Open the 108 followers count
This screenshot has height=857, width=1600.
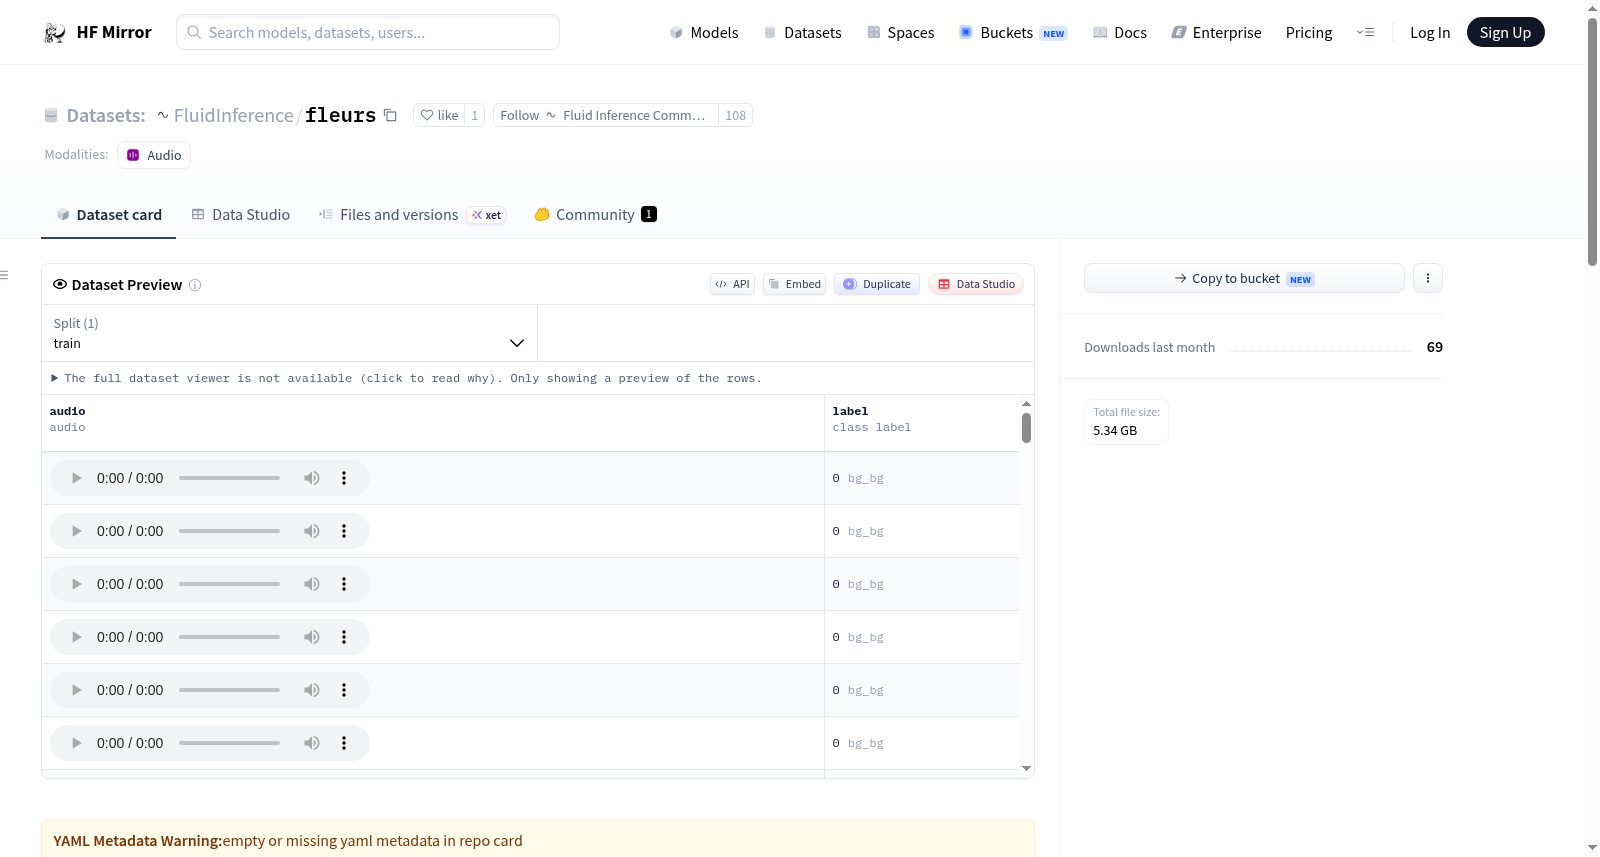click(x=736, y=115)
